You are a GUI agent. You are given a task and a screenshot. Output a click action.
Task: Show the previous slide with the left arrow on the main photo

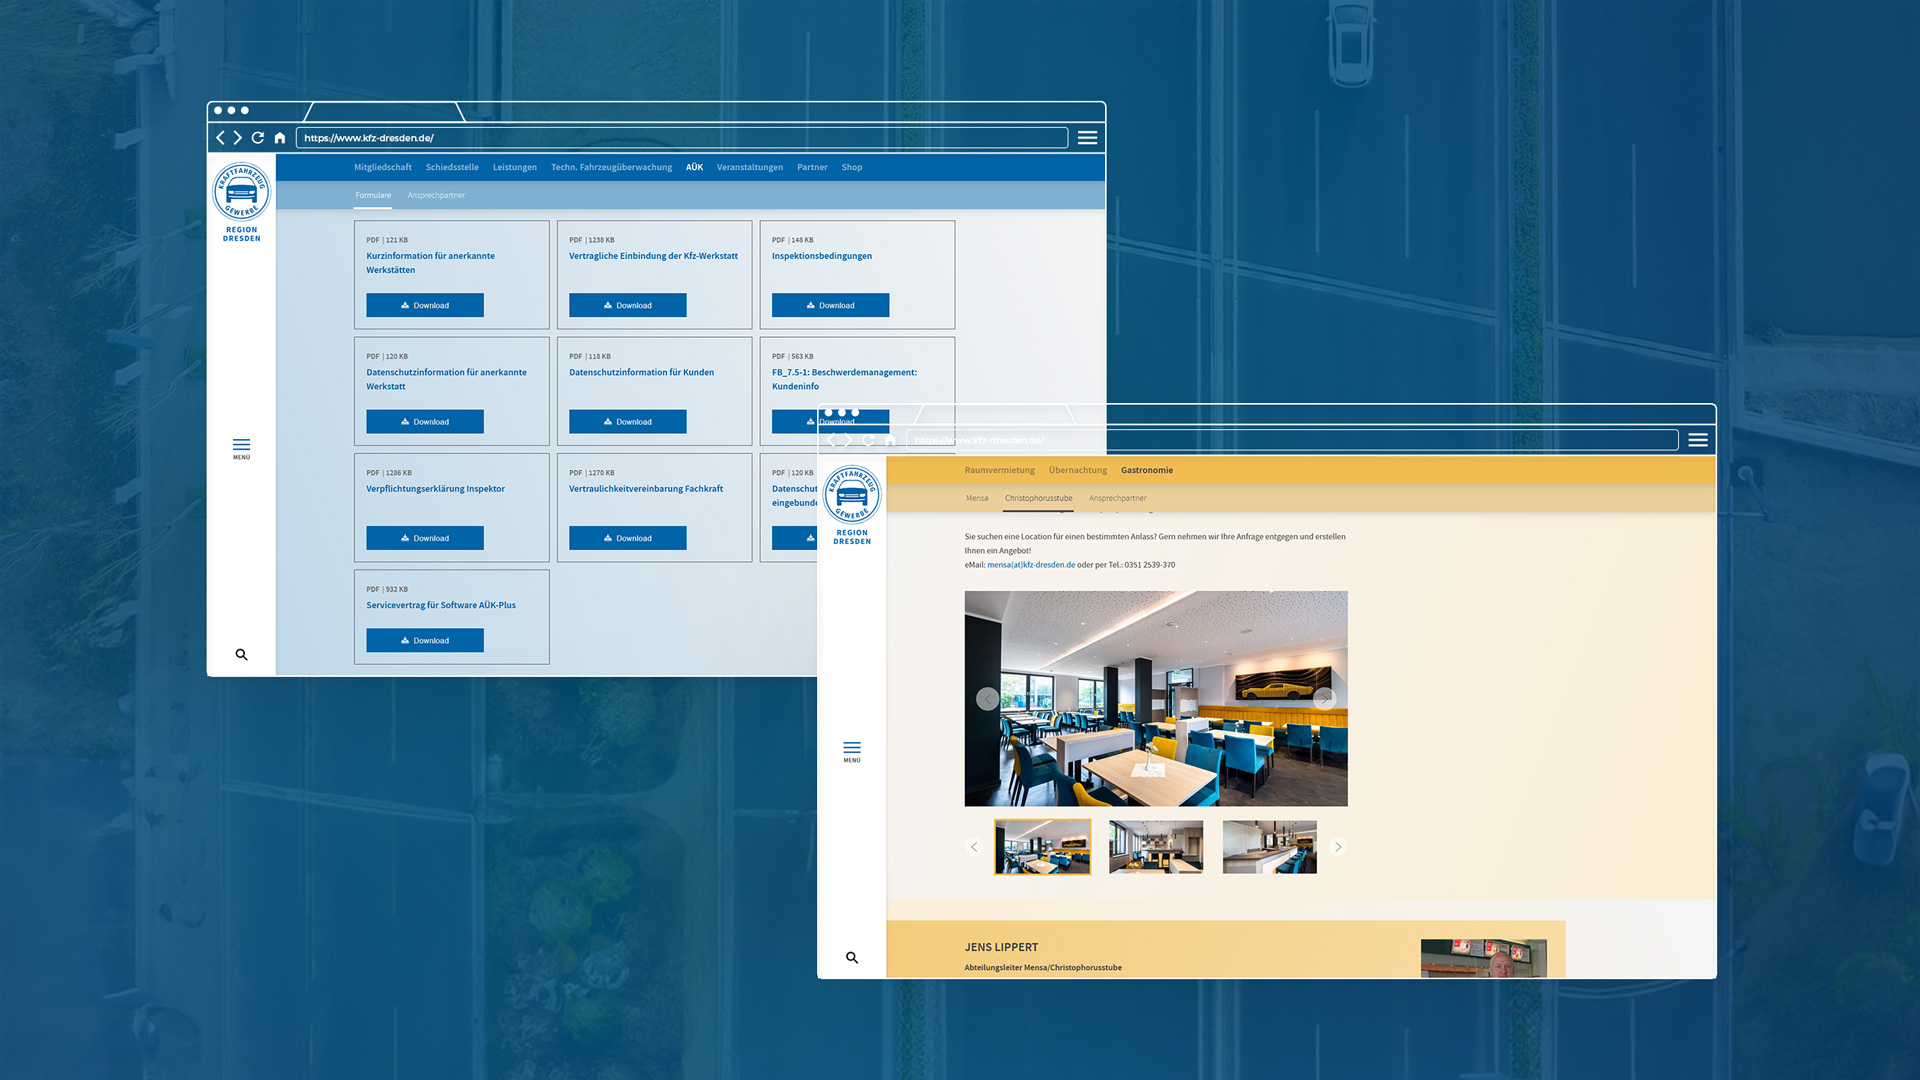click(x=987, y=699)
